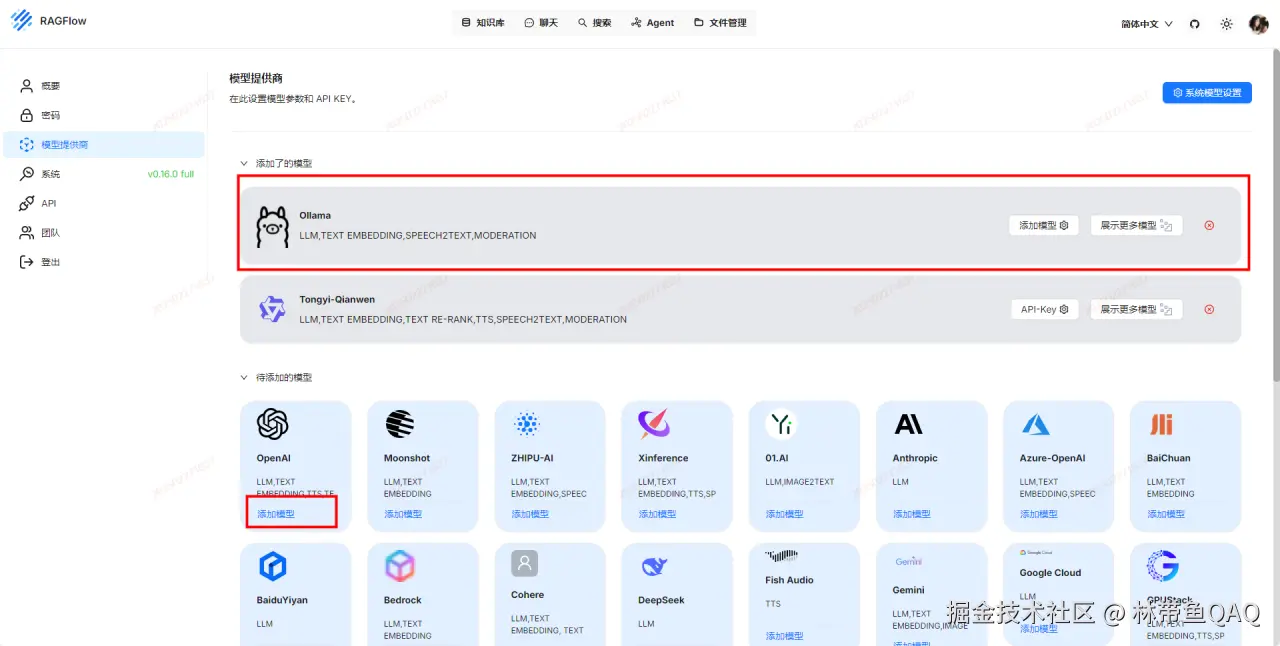Toggle the sun theme icon
This screenshot has height=646, width=1280.
click(1226, 23)
